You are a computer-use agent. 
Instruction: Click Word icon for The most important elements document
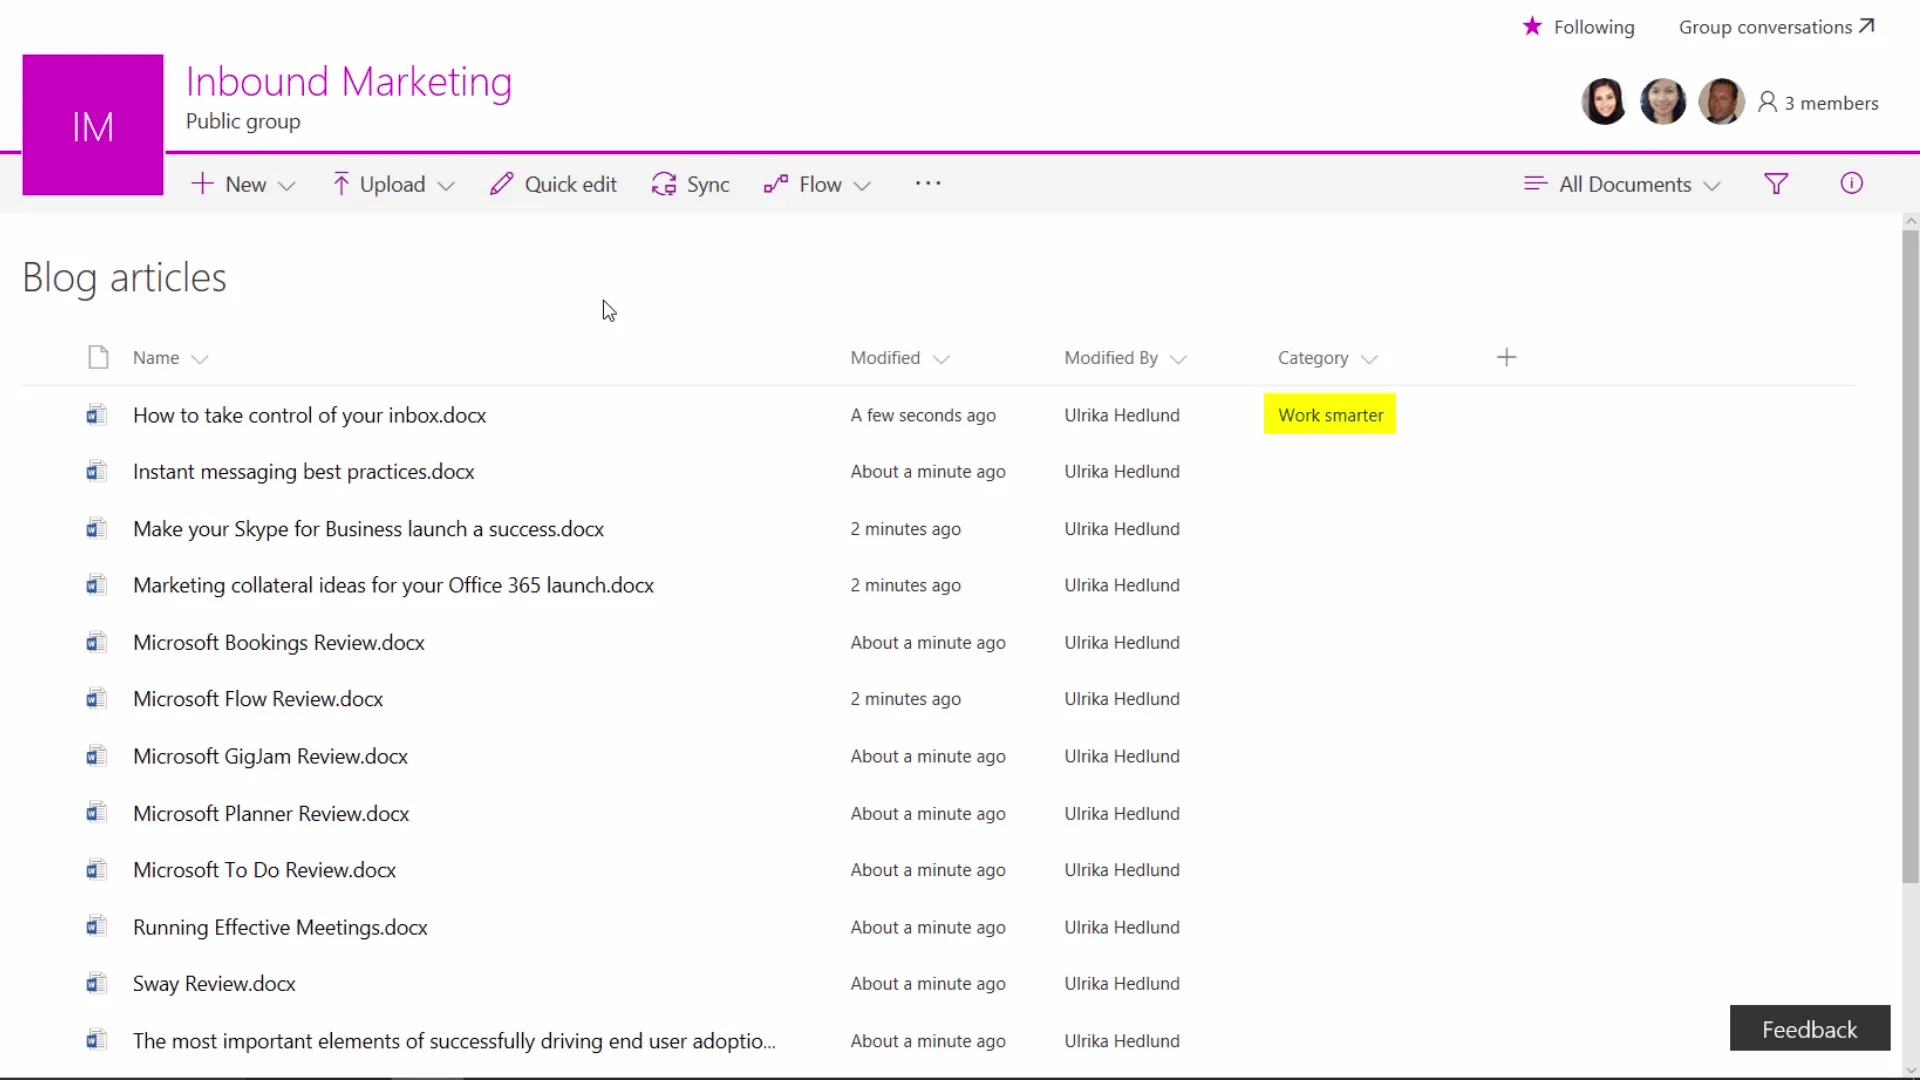click(x=96, y=1040)
